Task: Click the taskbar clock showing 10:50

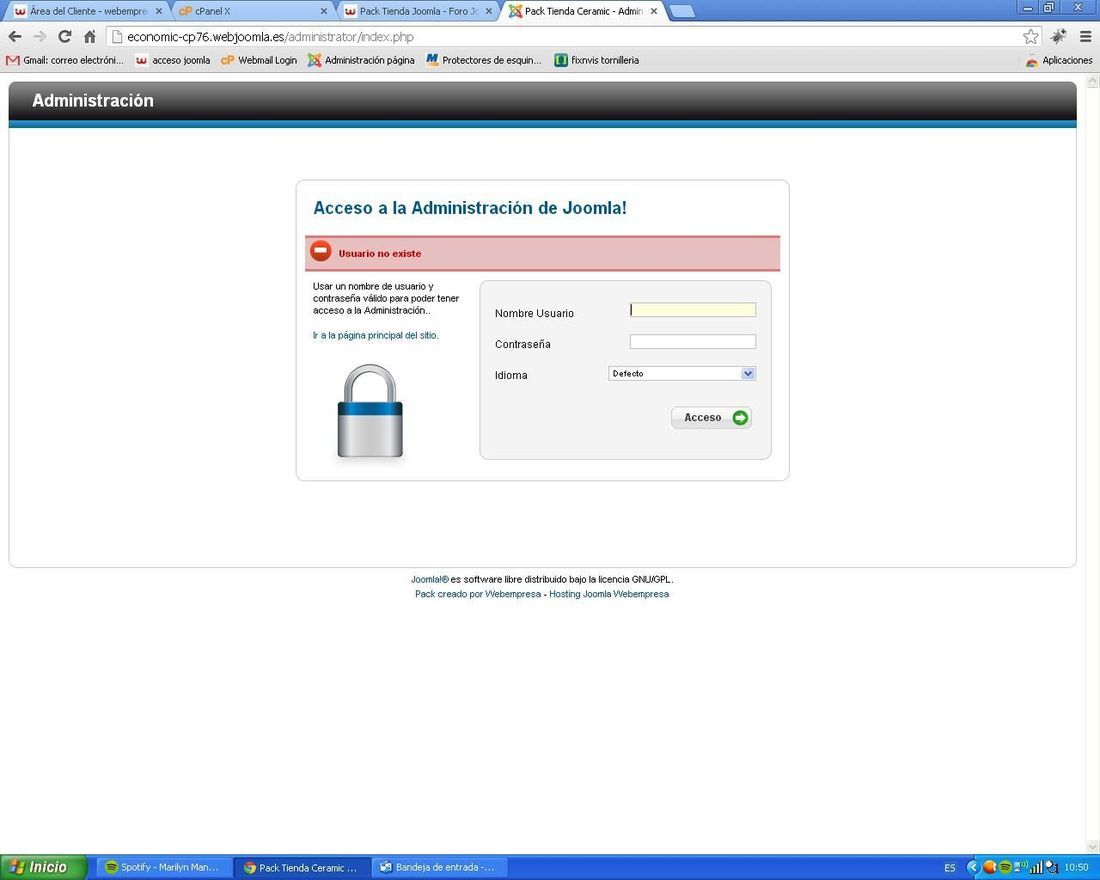Action: click(x=1076, y=868)
